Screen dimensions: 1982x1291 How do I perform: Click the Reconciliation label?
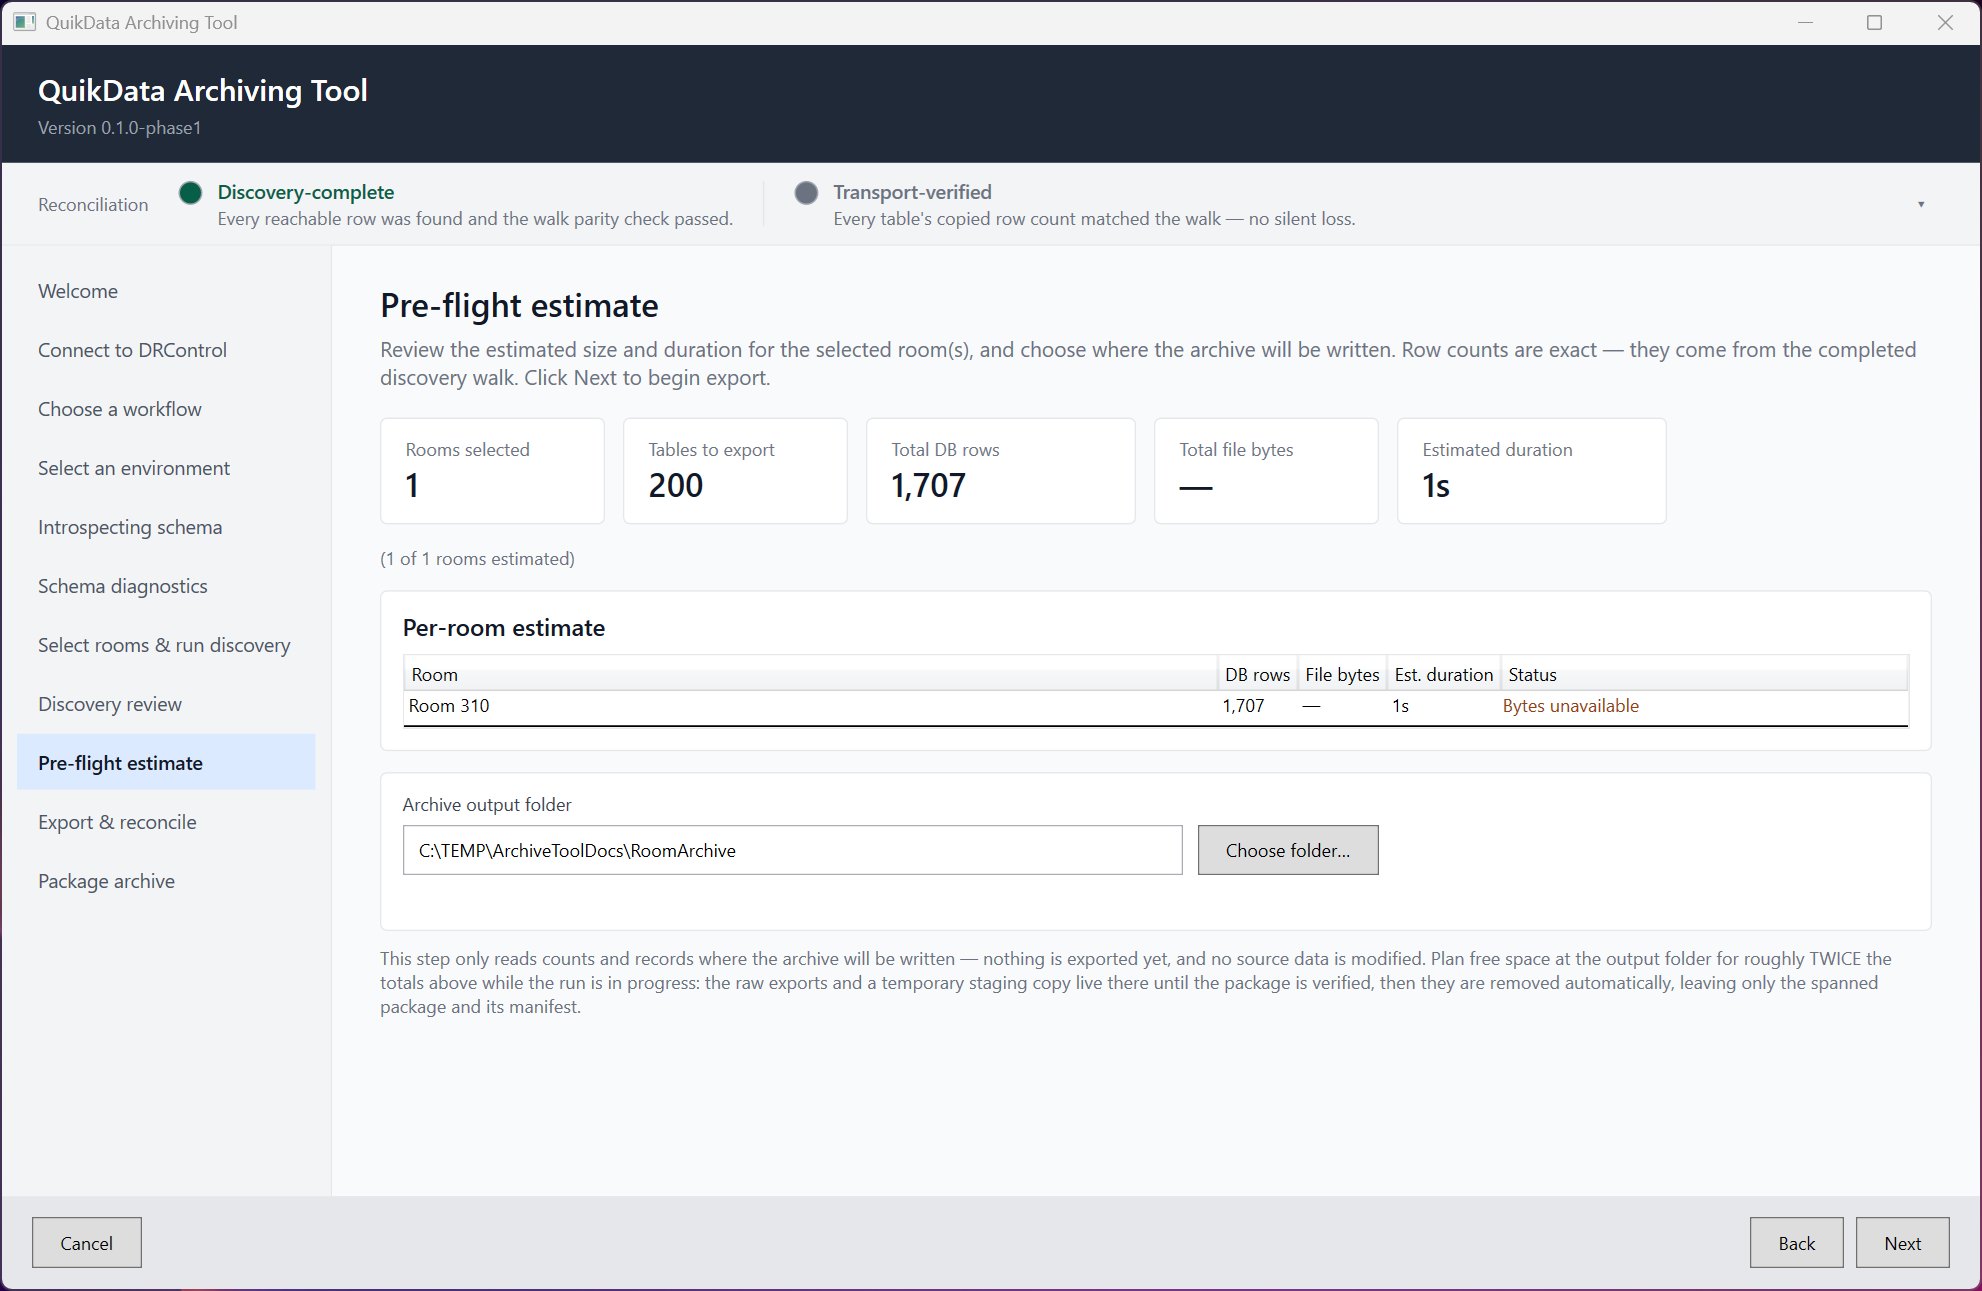93,204
